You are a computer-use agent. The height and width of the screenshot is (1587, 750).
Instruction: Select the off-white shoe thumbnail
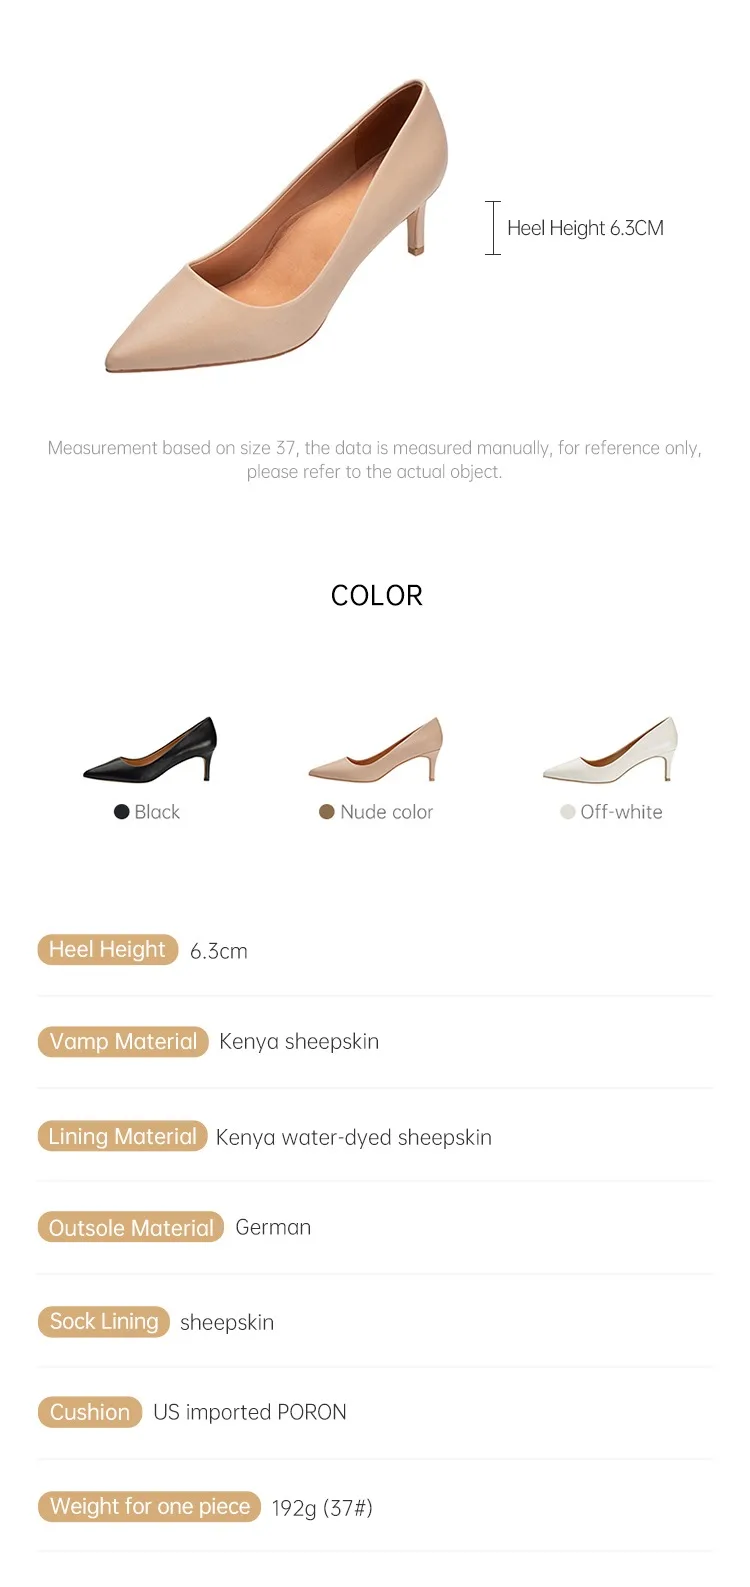click(x=610, y=750)
